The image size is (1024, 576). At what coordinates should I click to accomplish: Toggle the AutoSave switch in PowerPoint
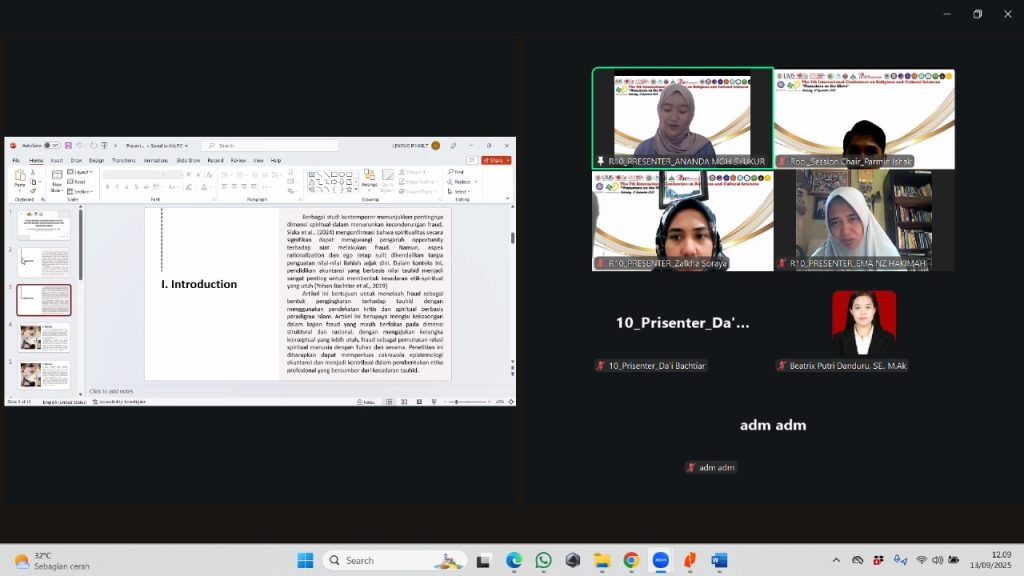coord(50,145)
